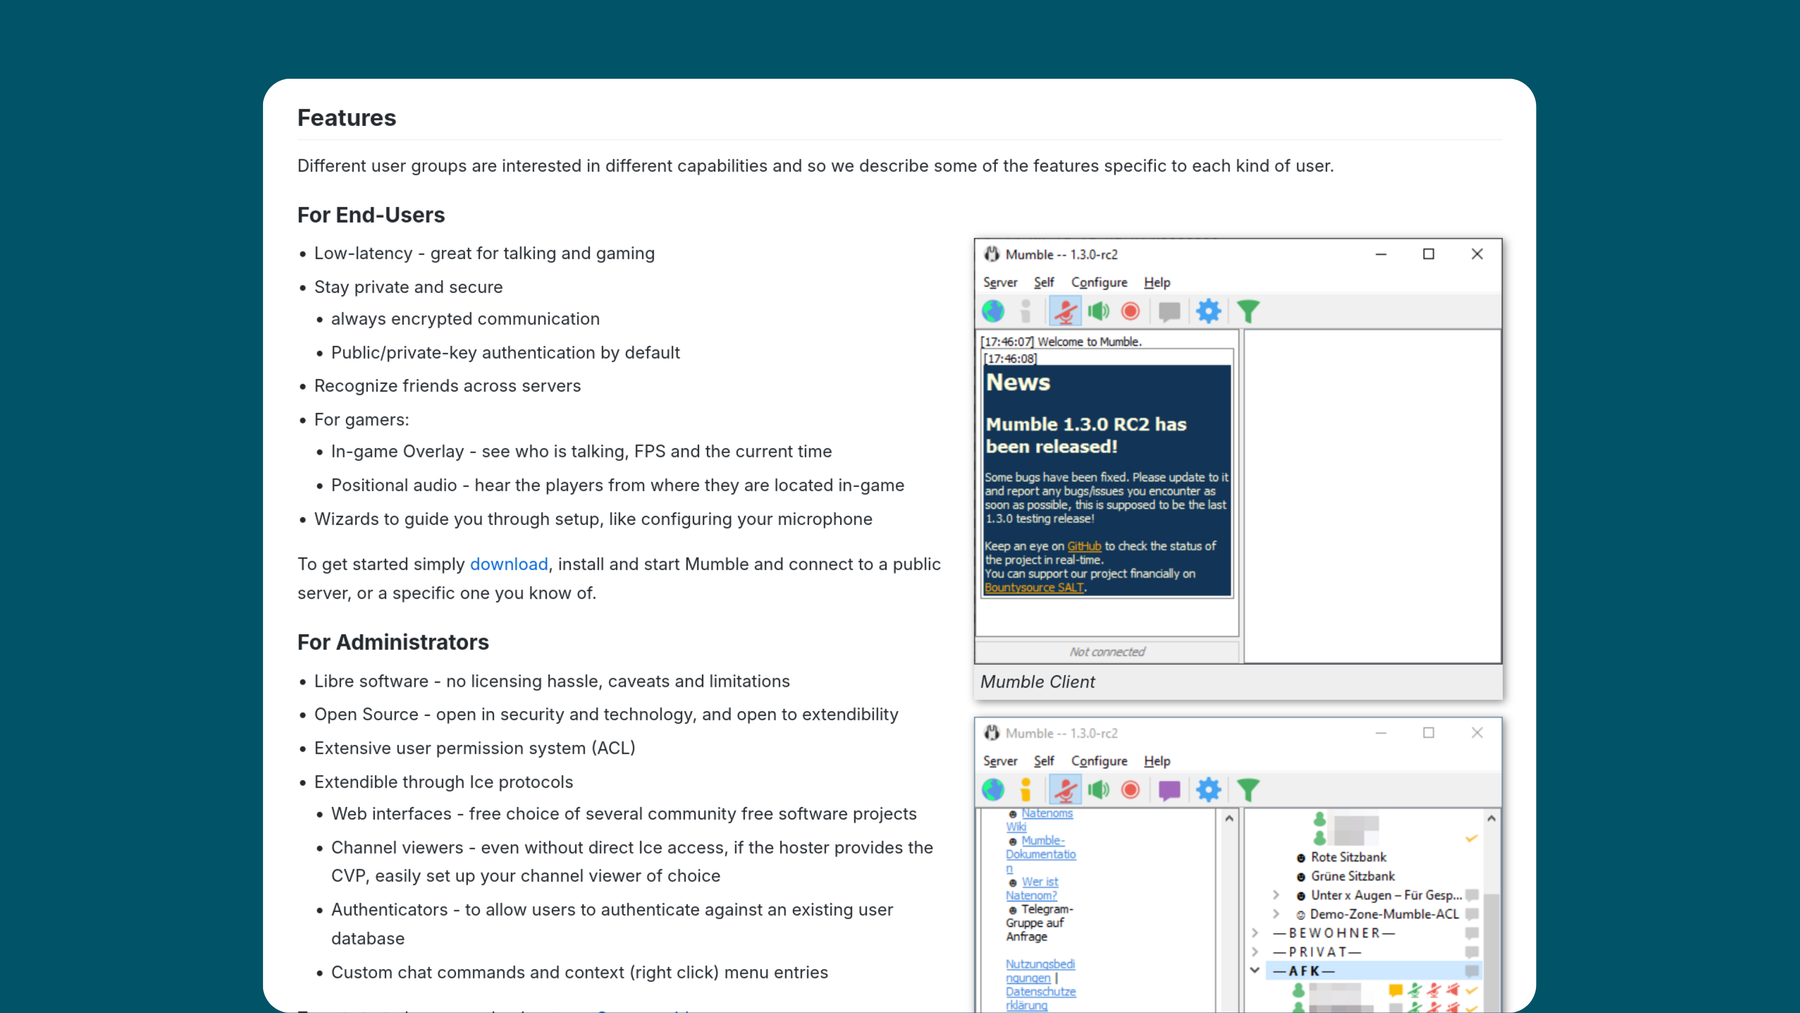The height and width of the screenshot is (1013, 1800).
Task: Open the Datenschutzerklärung link in lower window
Action: (x=1040, y=999)
